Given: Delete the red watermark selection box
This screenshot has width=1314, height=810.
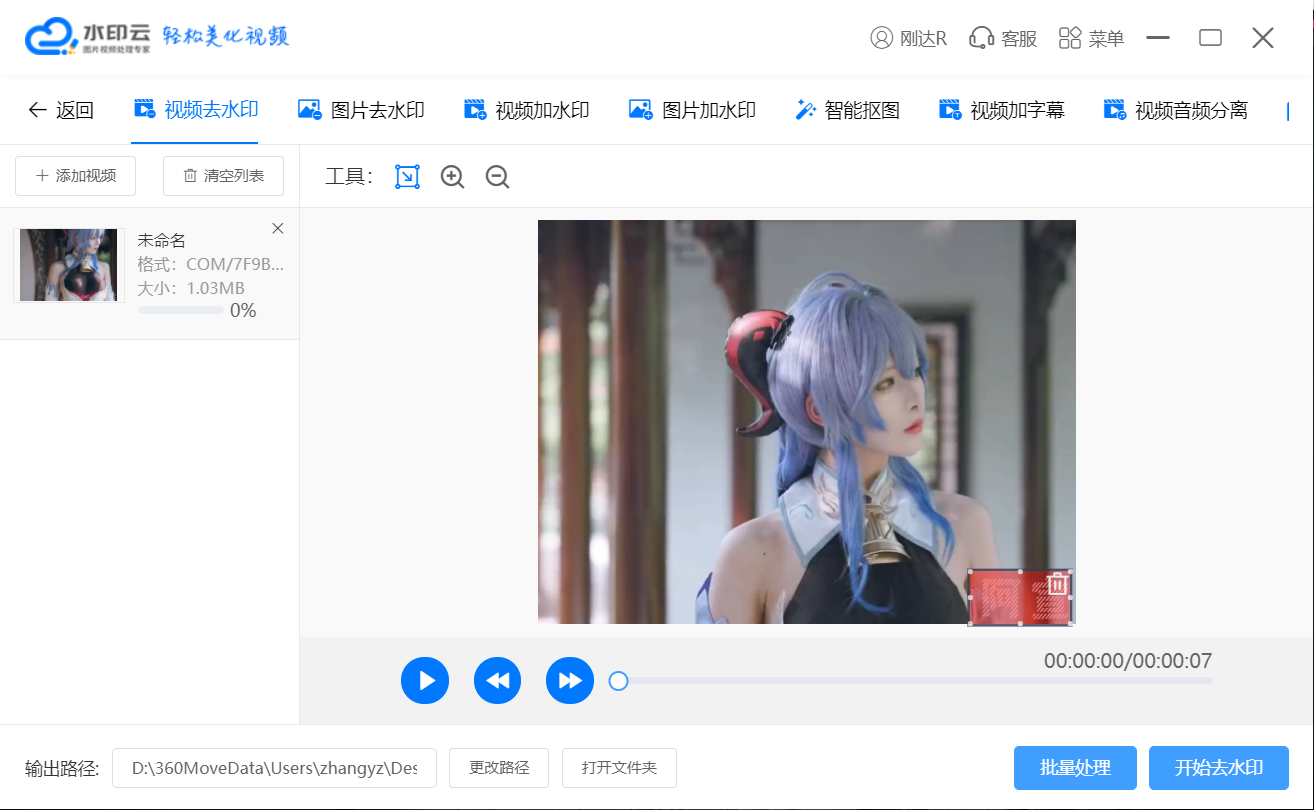Looking at the screenshot, I should coord(1057,584).
